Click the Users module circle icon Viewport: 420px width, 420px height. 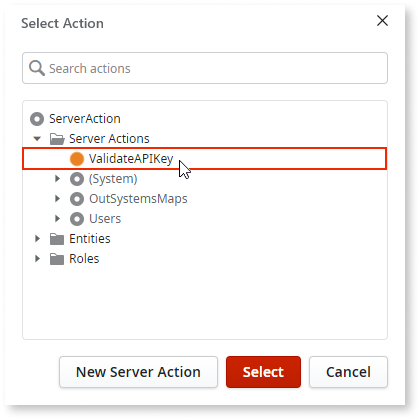(x=77, y=219)
